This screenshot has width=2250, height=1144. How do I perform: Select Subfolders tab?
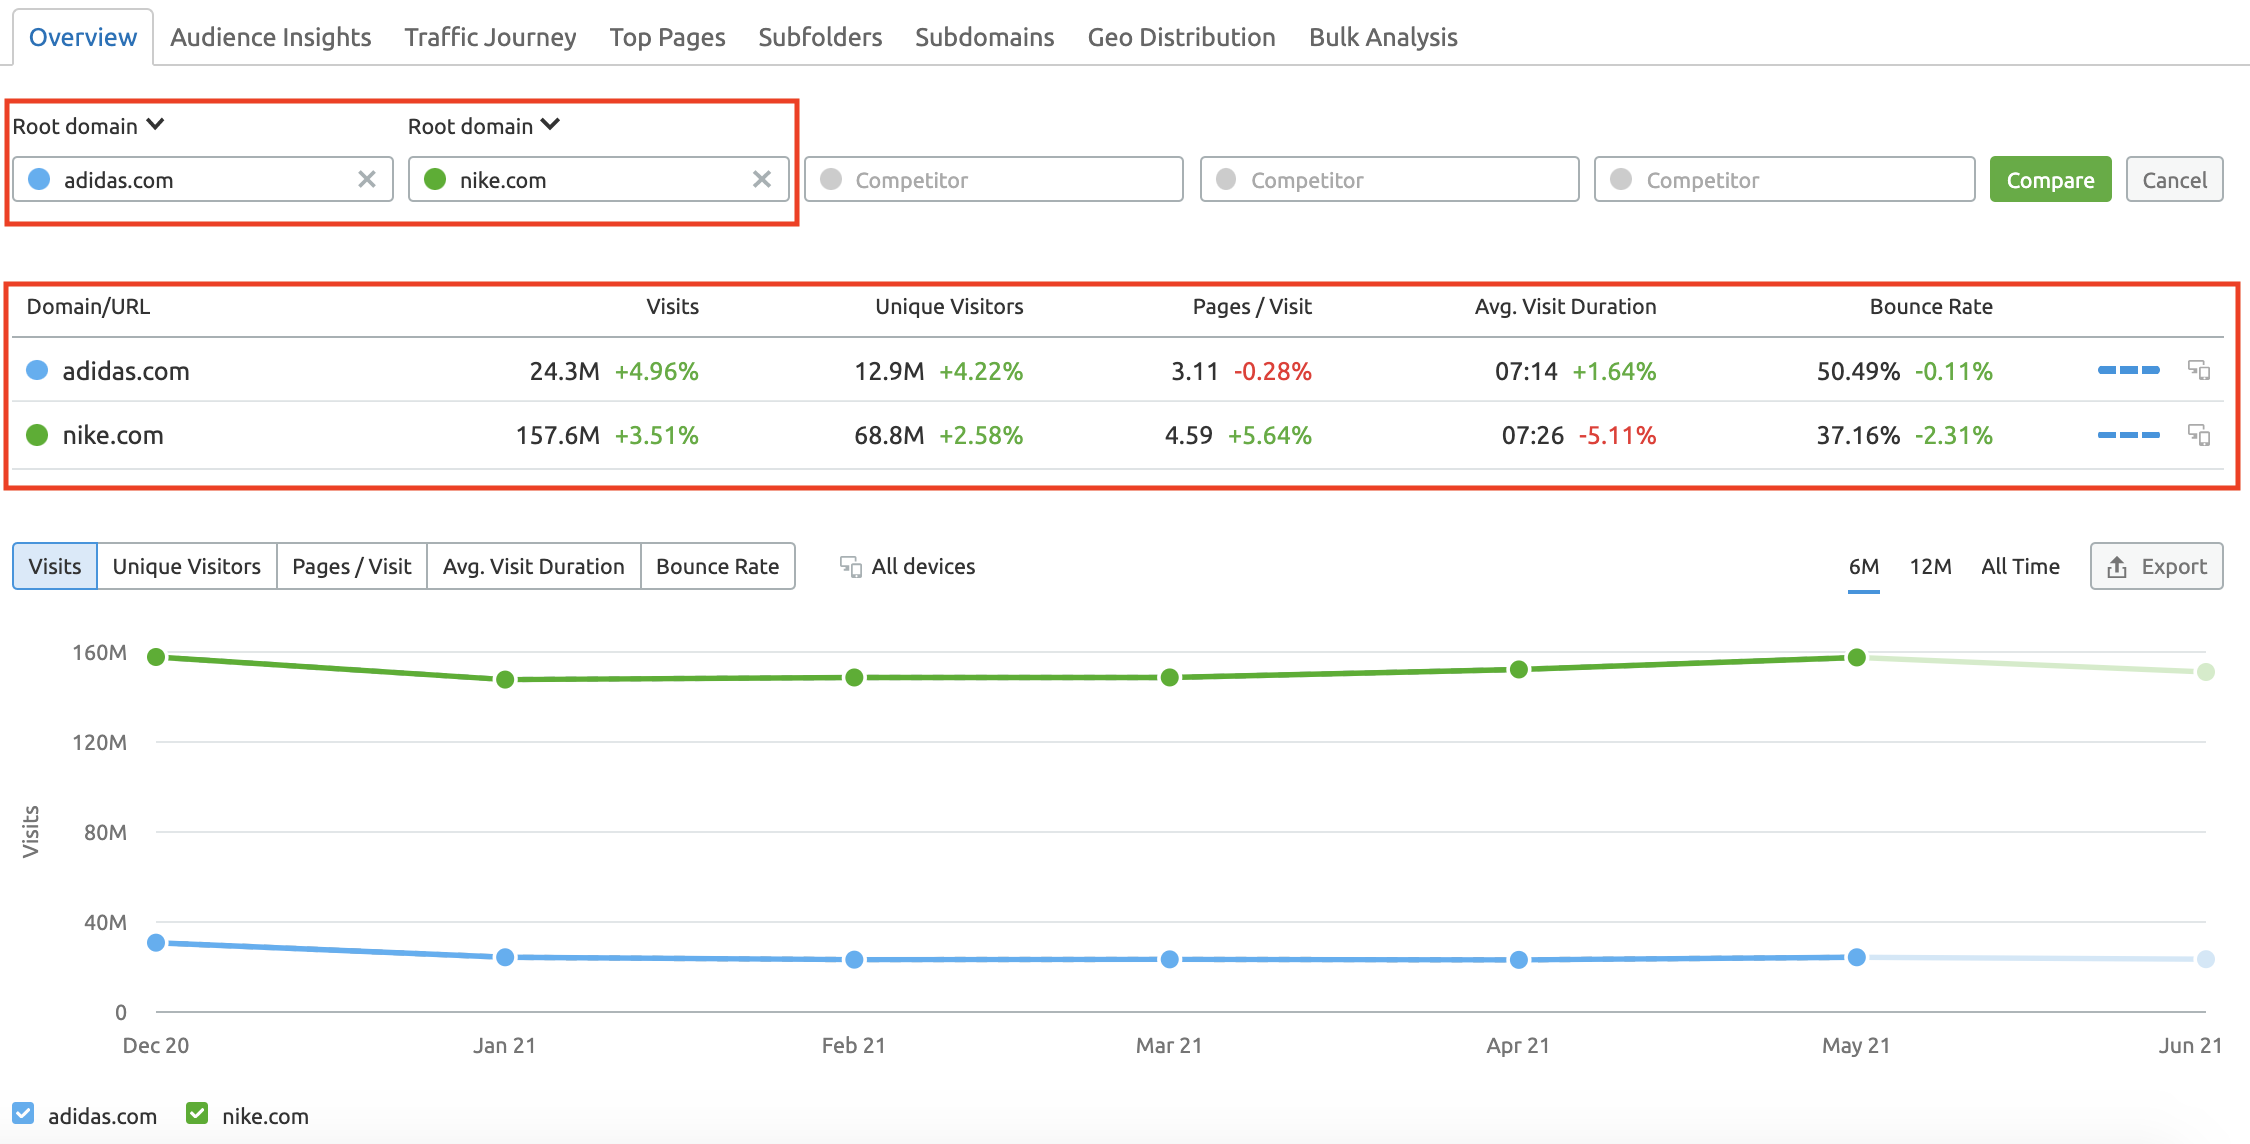click(x=820, y=37)
